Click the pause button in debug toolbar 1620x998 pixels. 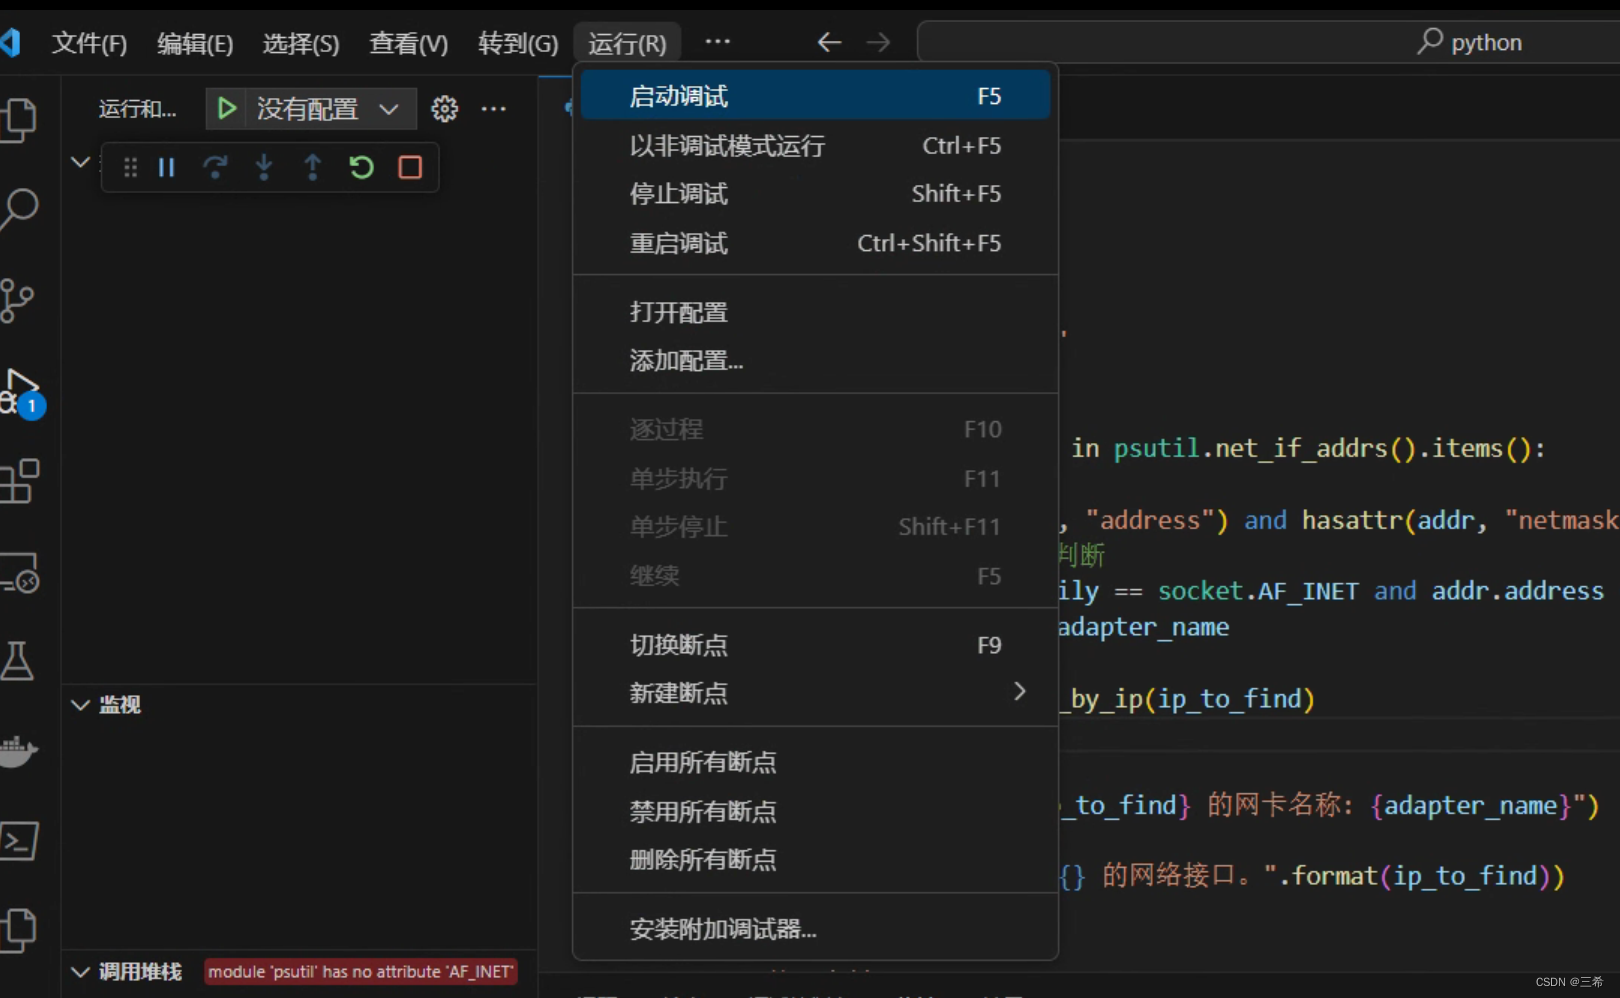point(166,168)
